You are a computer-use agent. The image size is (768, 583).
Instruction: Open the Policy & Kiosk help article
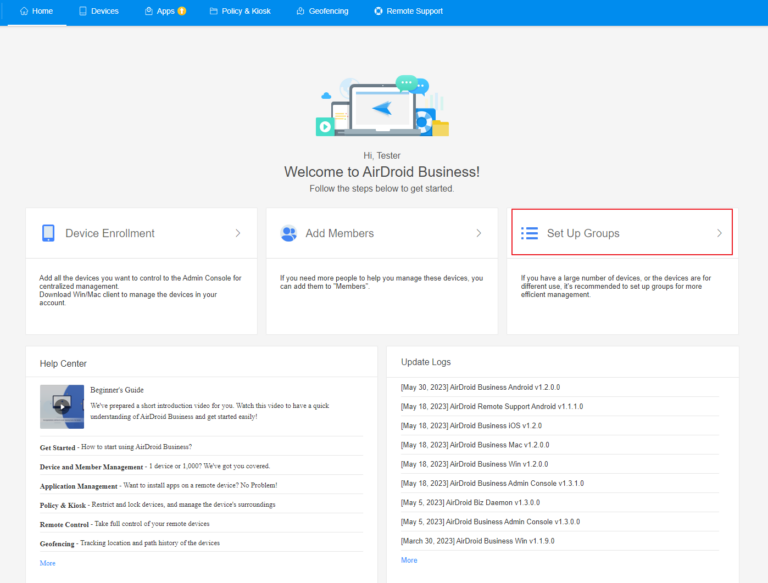pos(157,505)
